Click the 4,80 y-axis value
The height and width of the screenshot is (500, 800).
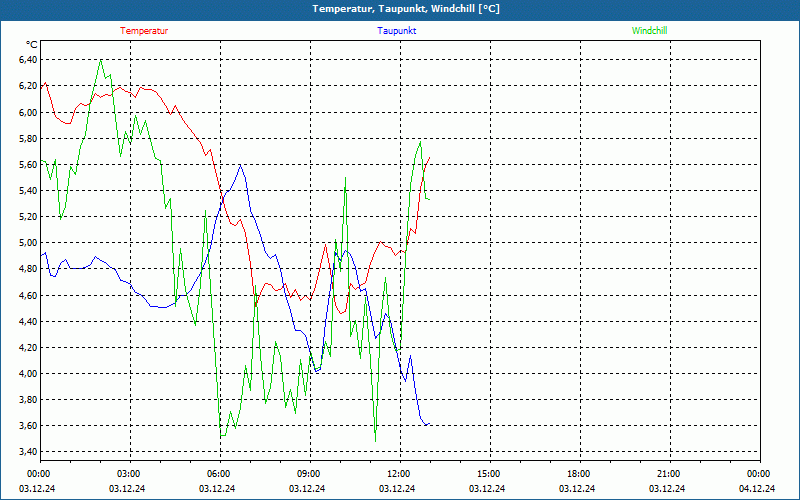(x=28, y=268)
